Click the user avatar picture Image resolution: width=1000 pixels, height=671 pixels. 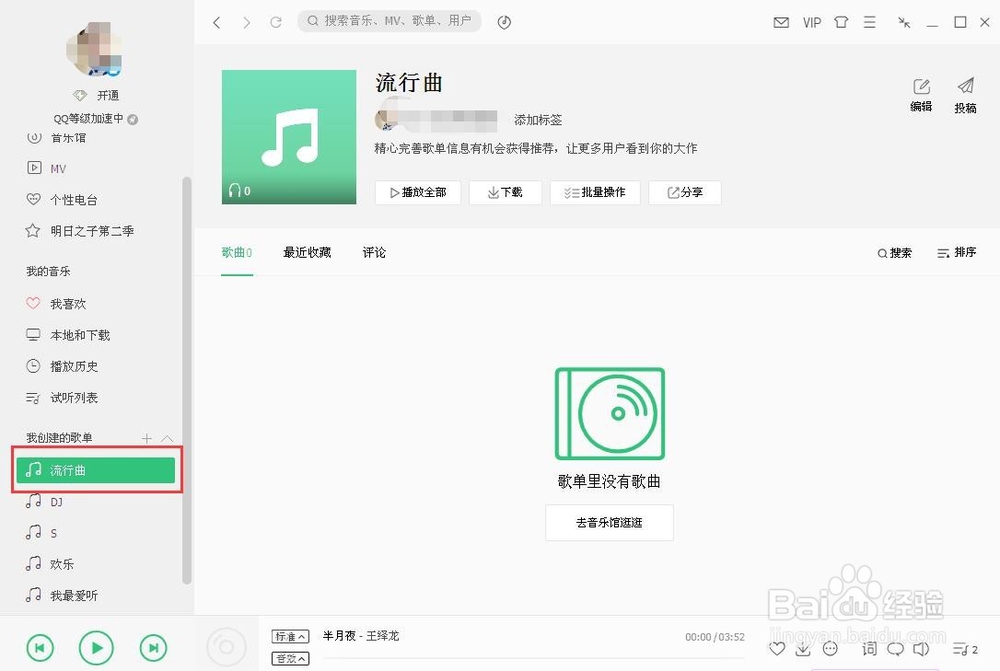coord(94,48)
